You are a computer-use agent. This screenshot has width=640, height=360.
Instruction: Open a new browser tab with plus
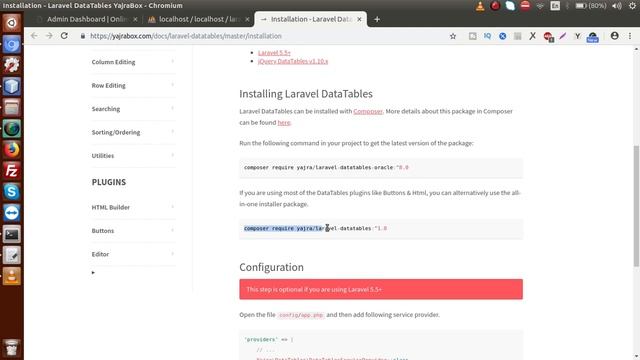(377, 19)
